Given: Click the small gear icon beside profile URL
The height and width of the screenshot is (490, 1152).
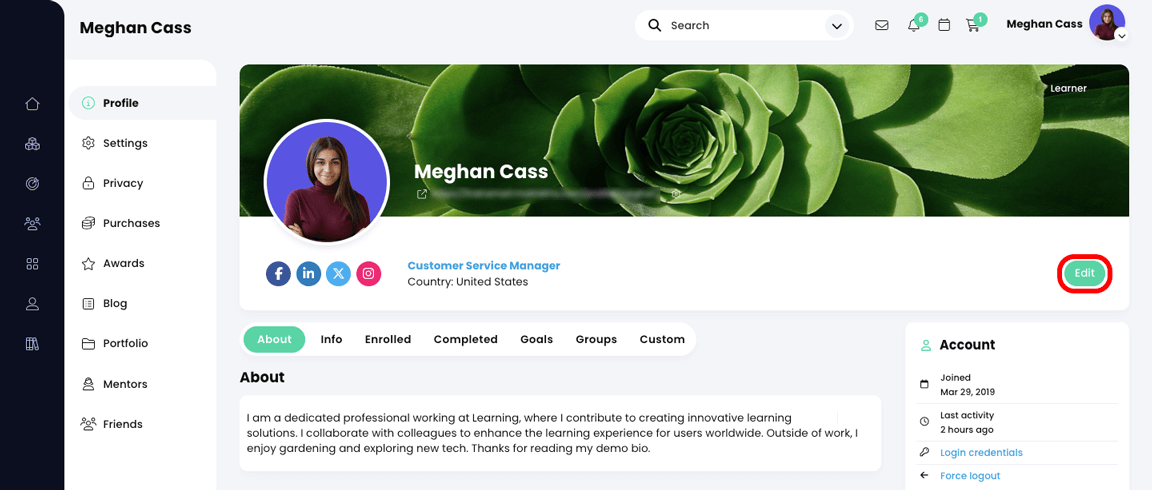Looking at the screenshot, I should pyautogui.click(x=676, y=195).
